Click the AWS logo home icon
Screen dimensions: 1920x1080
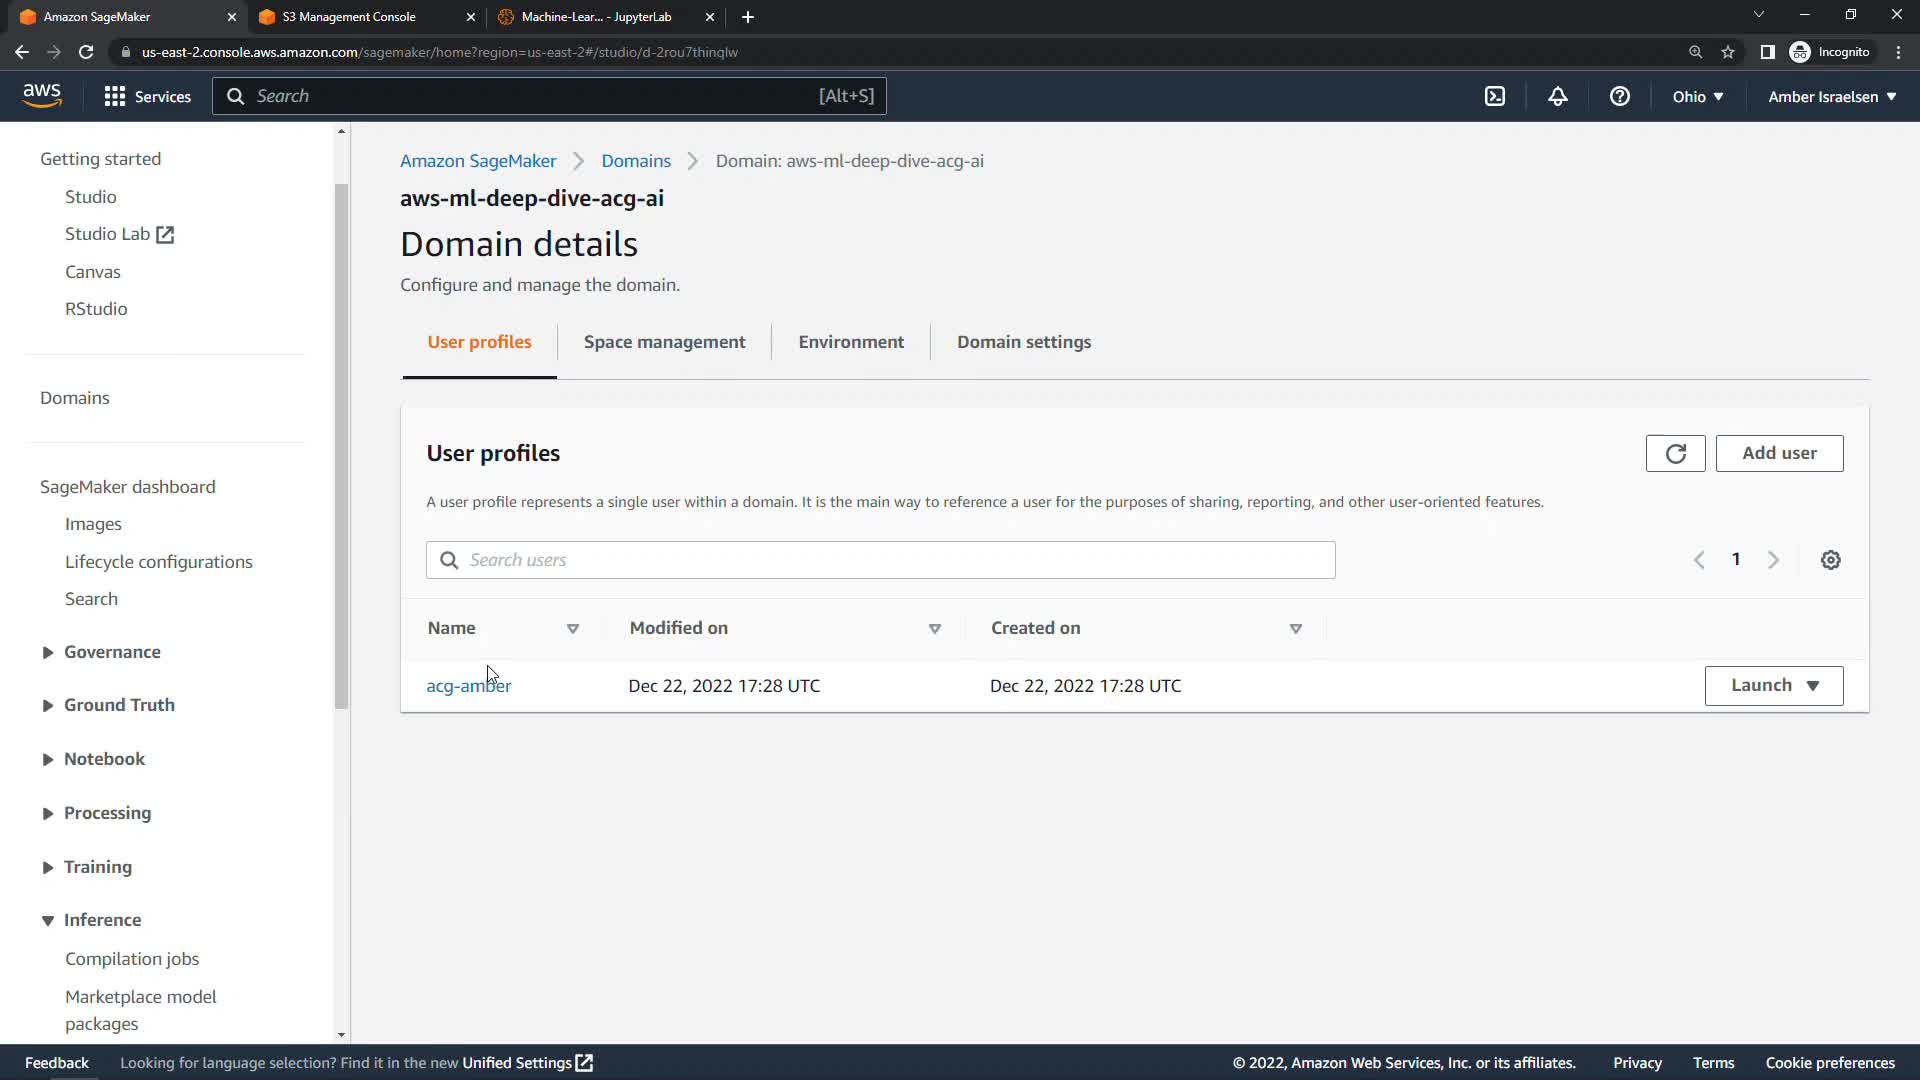(x=42, y=96)
